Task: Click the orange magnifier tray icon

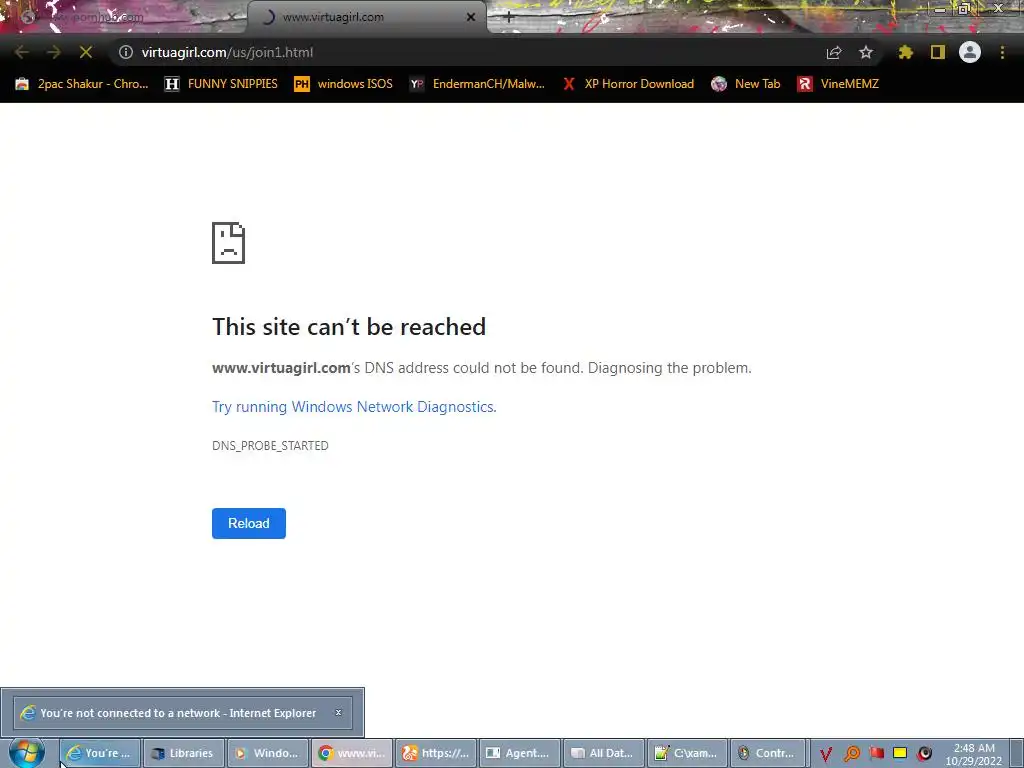Action: 852,754
